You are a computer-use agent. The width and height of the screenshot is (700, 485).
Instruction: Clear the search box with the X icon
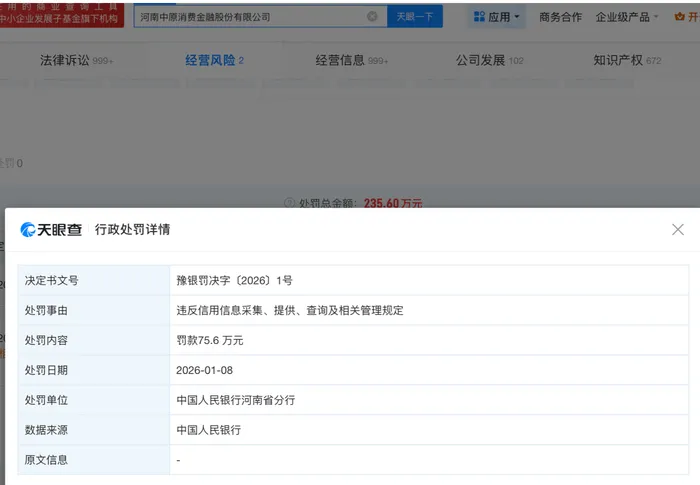372,17
